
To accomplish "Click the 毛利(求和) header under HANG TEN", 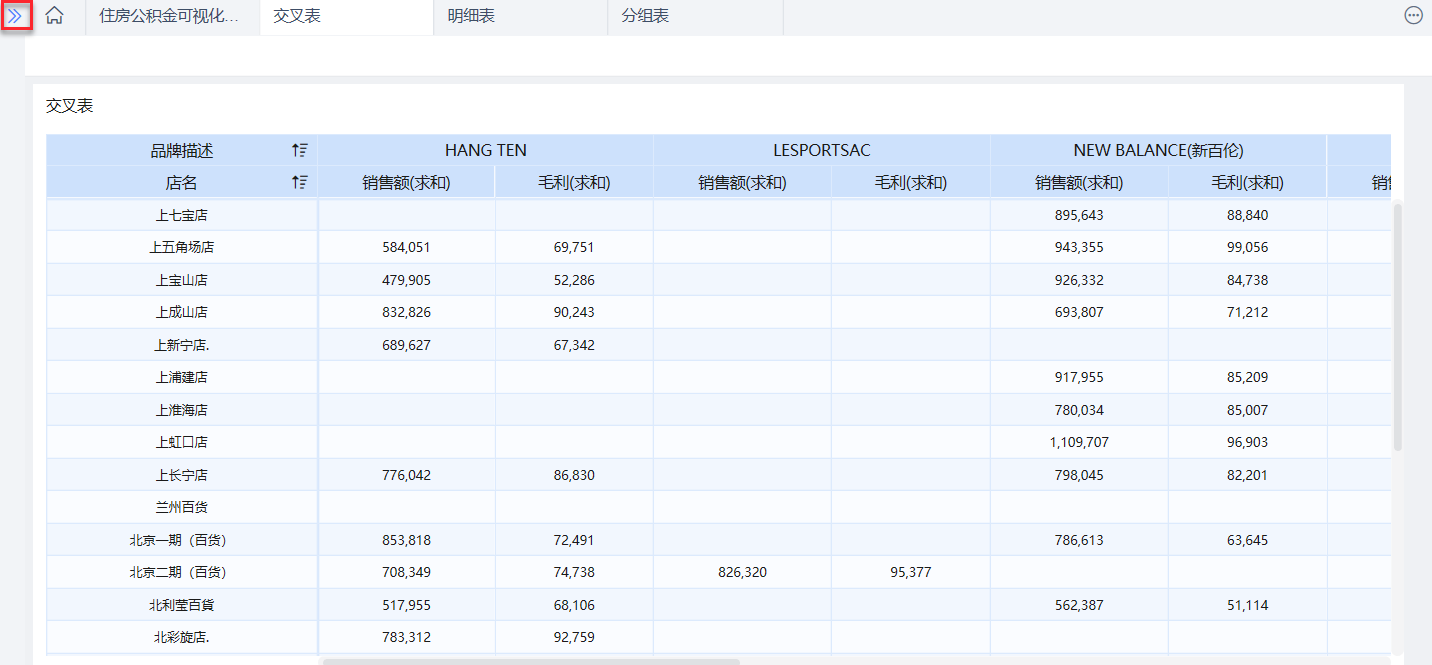I will (x=574, y=183).
